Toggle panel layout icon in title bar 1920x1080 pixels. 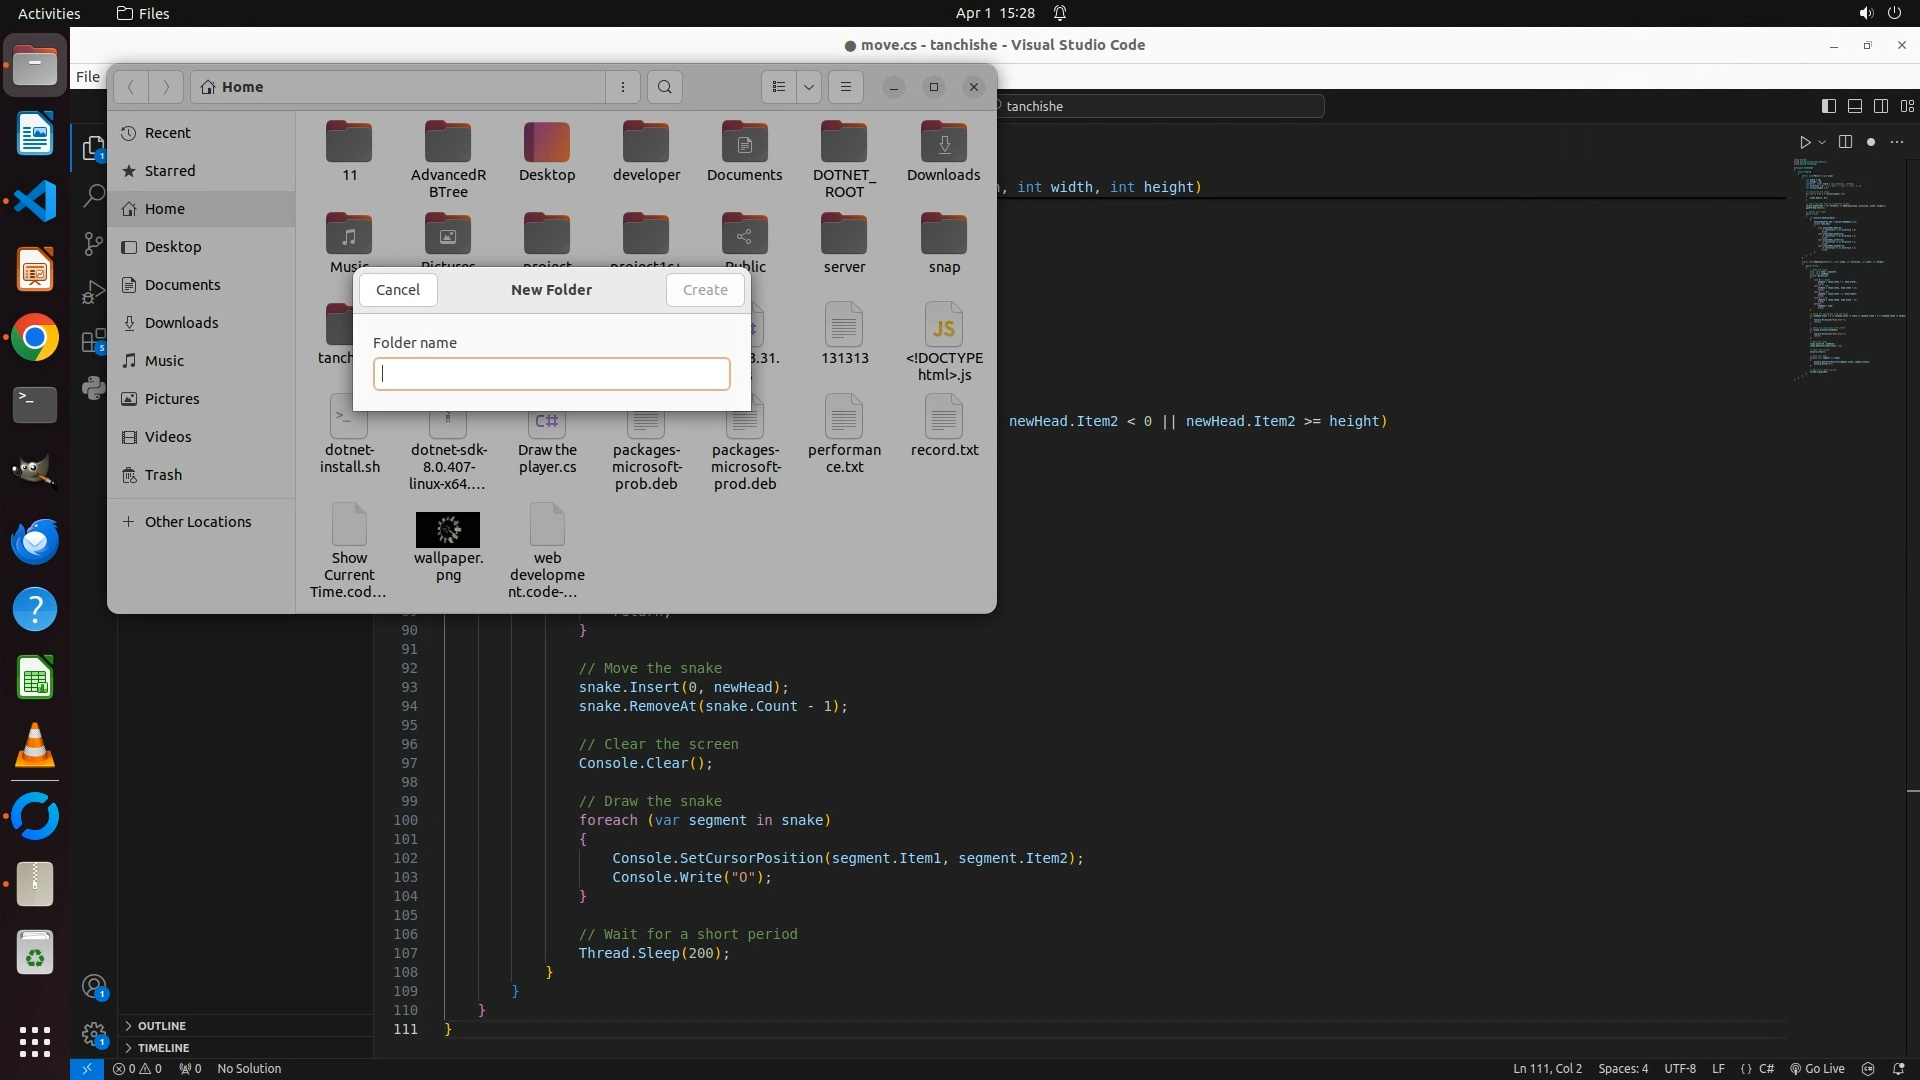click(x=1855, y=106)
